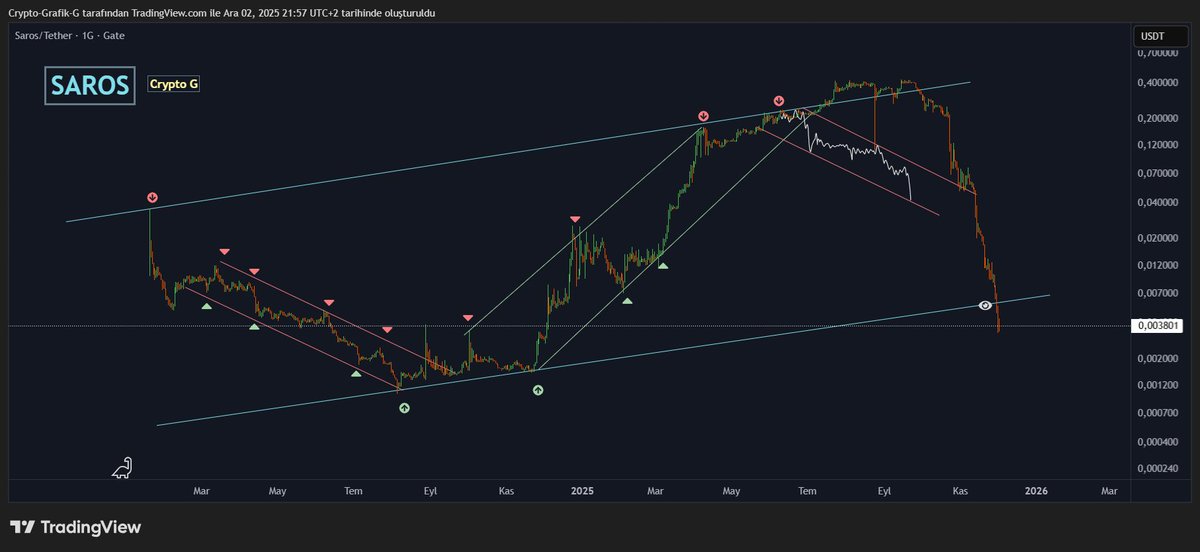Image resolution: width=1200 pixels, height=552 pixels.
Task: Select the SAROS title label
Action: pyautogui.click(x=89, y=86)
